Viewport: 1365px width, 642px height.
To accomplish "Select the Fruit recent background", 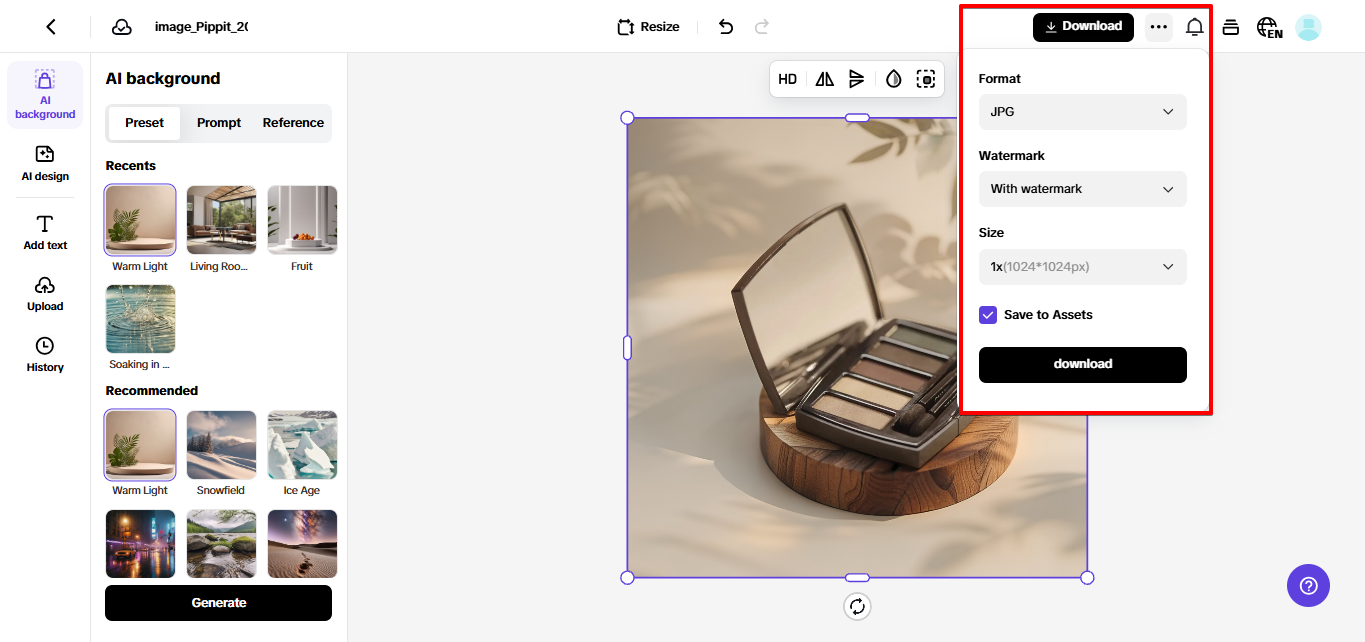I will coord(302,220).
